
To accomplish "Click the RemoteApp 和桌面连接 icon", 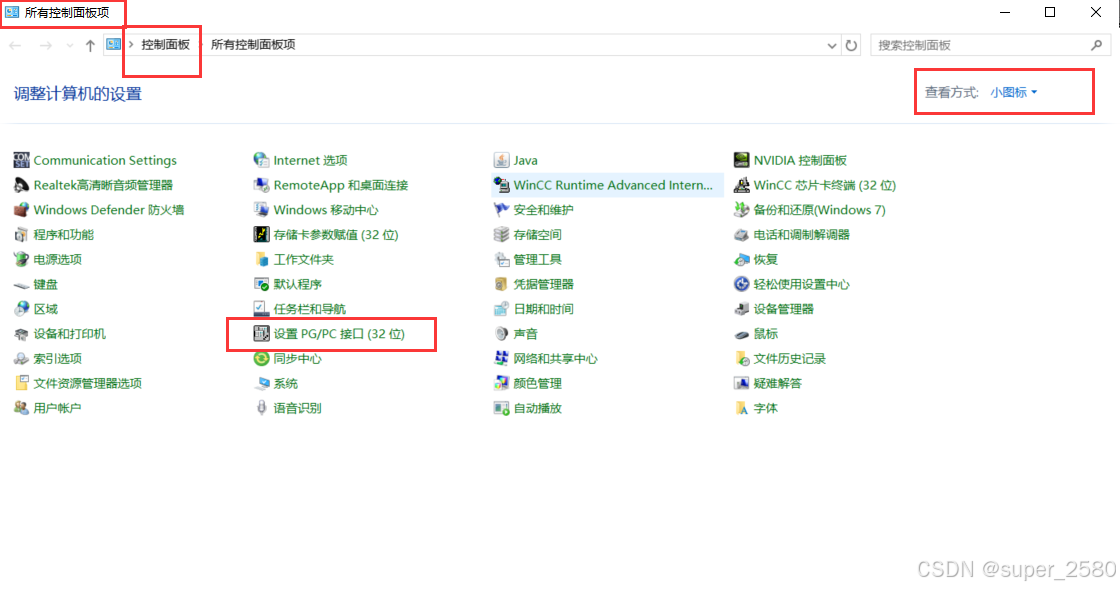I will [x=261, y=185].
